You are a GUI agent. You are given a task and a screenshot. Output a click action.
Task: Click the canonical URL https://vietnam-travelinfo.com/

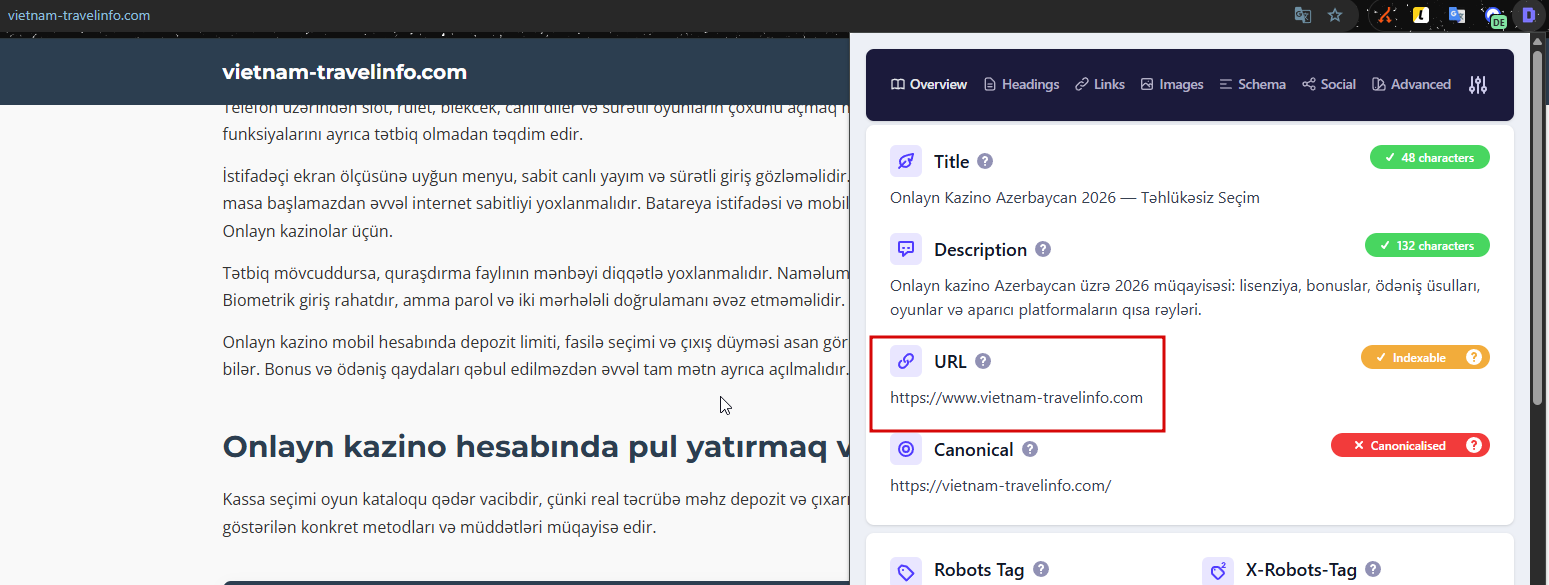click(x=1000, y=485)
